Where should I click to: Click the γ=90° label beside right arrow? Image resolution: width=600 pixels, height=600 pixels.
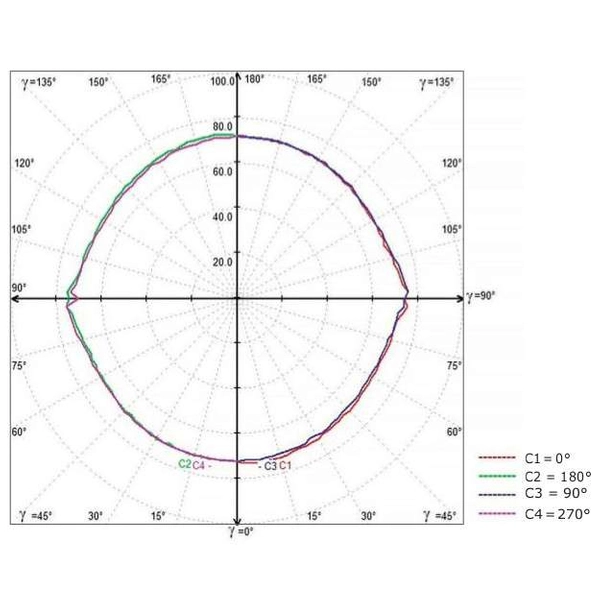pyautogui.click(x=480, y=297)
